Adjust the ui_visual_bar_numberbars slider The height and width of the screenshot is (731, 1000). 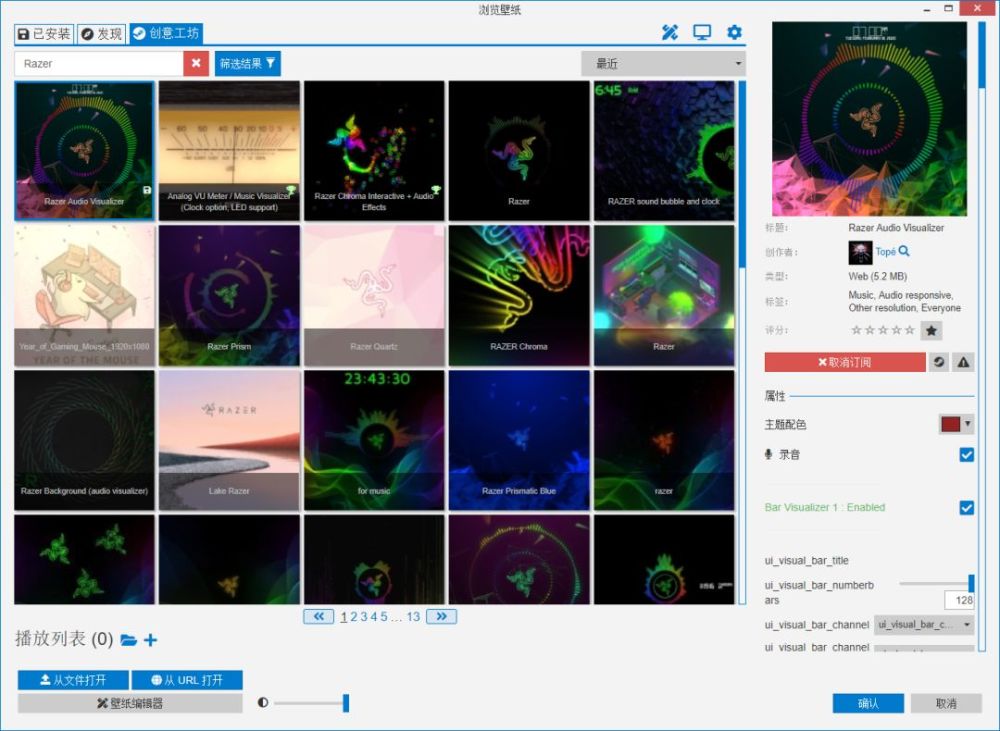[936, 584]
